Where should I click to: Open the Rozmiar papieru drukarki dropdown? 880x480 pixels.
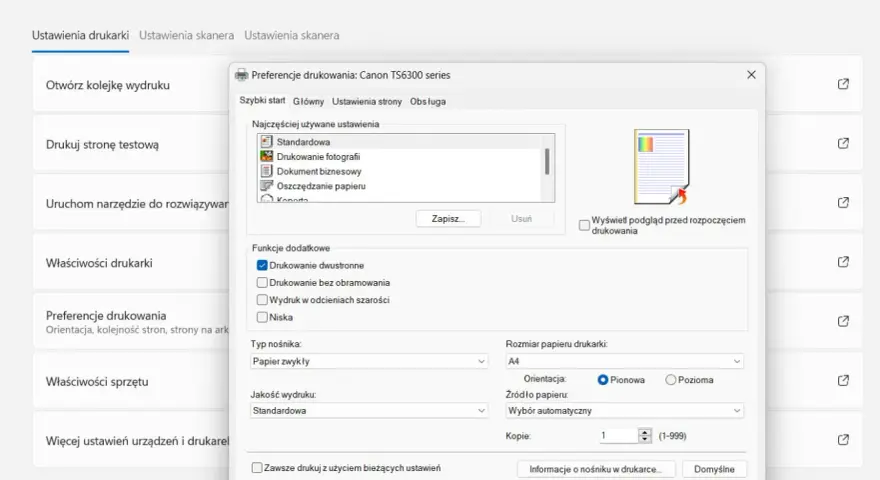[625, 361]
